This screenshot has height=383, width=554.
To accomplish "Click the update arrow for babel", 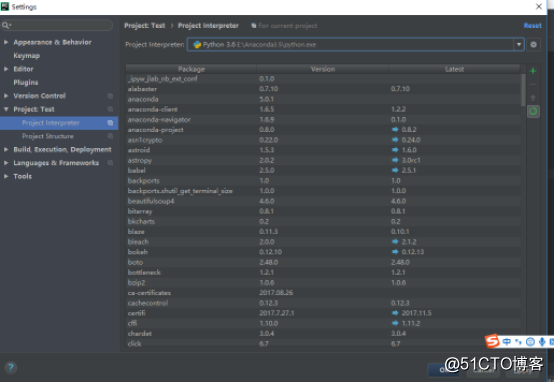I will click(x=395, y=170).
